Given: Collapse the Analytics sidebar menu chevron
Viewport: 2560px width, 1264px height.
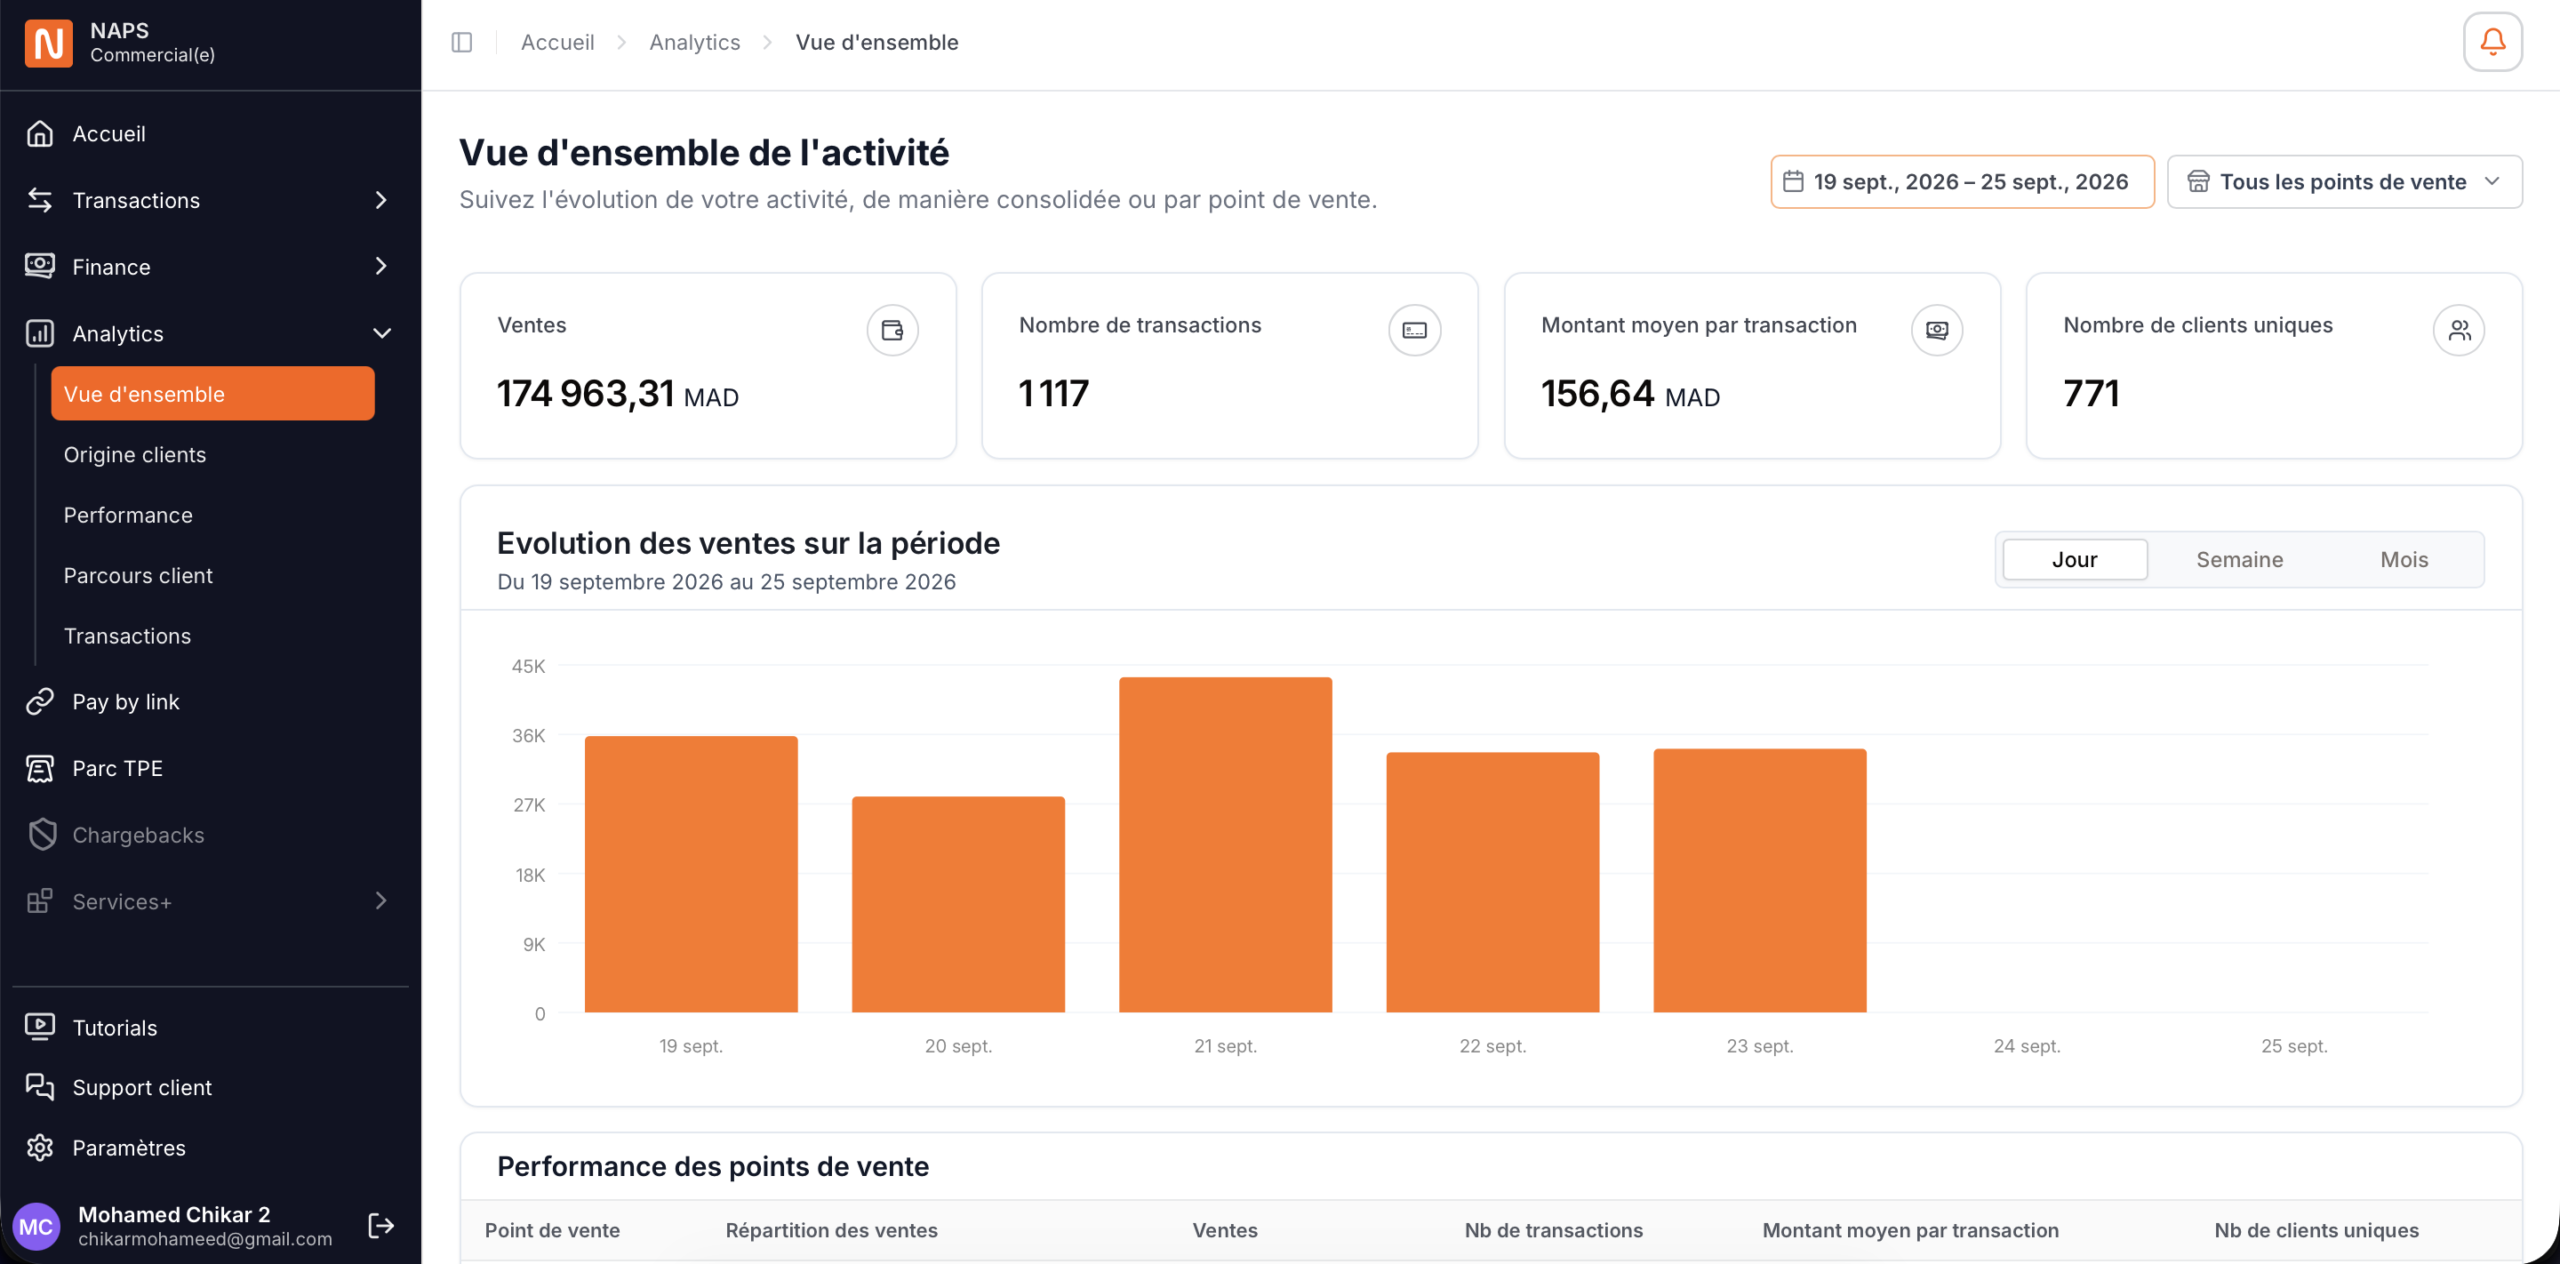Looking at the screenshot, I should coord(381,334).
